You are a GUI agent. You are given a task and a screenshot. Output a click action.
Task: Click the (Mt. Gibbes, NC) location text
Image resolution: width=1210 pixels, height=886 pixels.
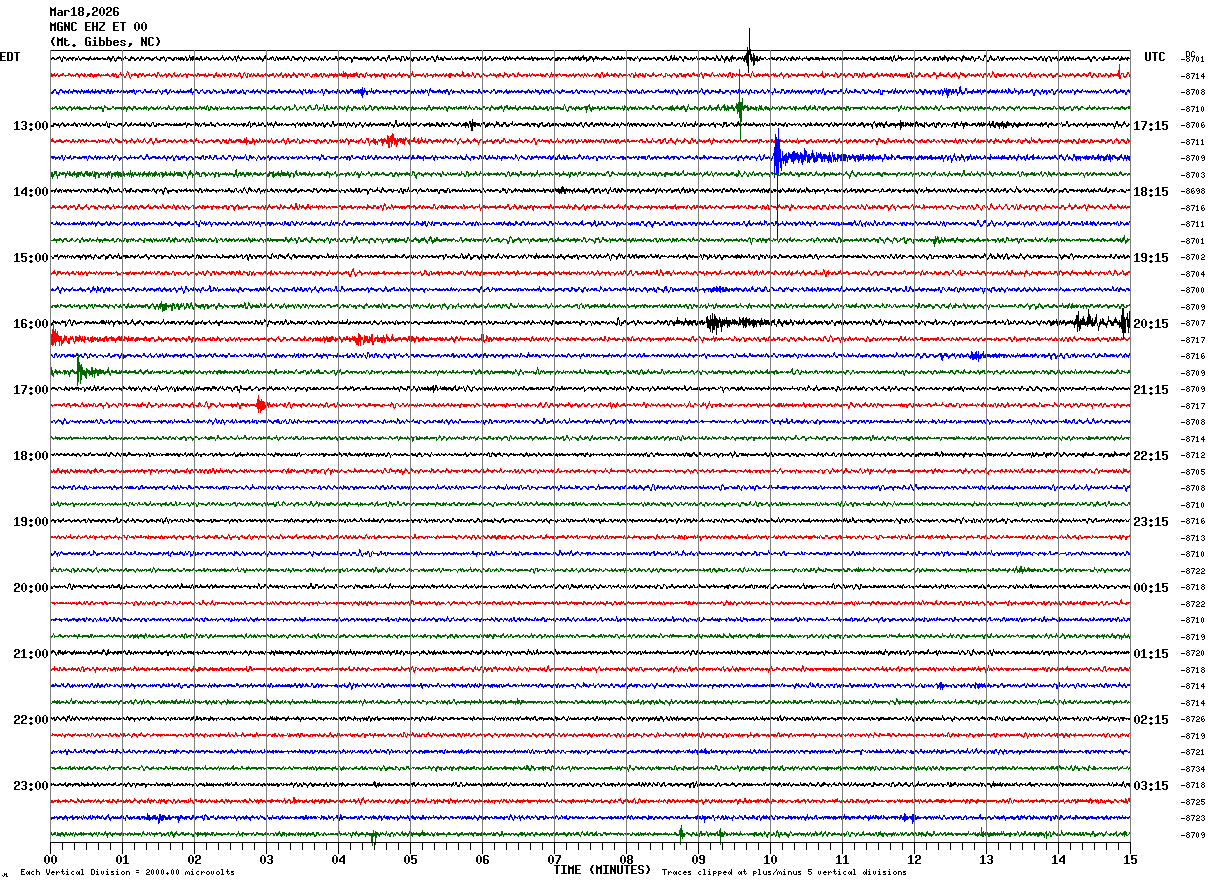(105, 42)
